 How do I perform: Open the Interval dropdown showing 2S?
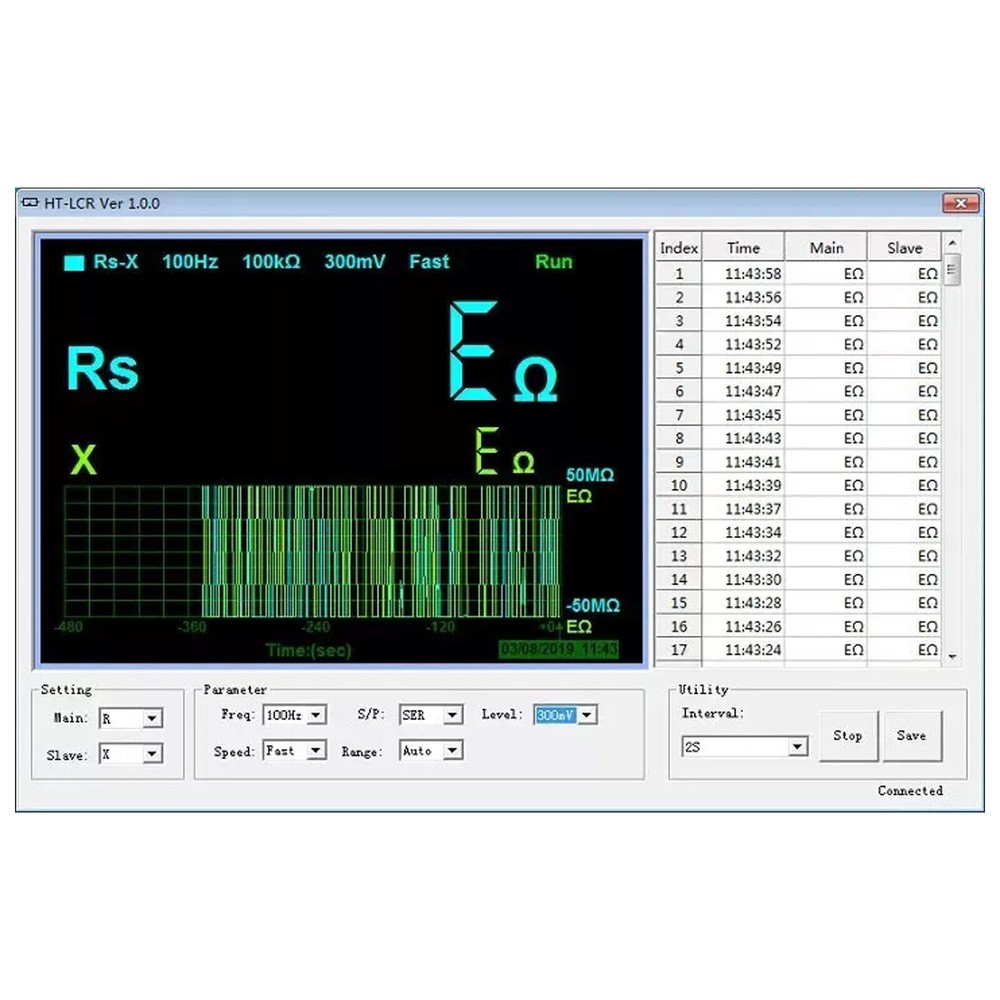pyautogui.click(x=797, y=747)
